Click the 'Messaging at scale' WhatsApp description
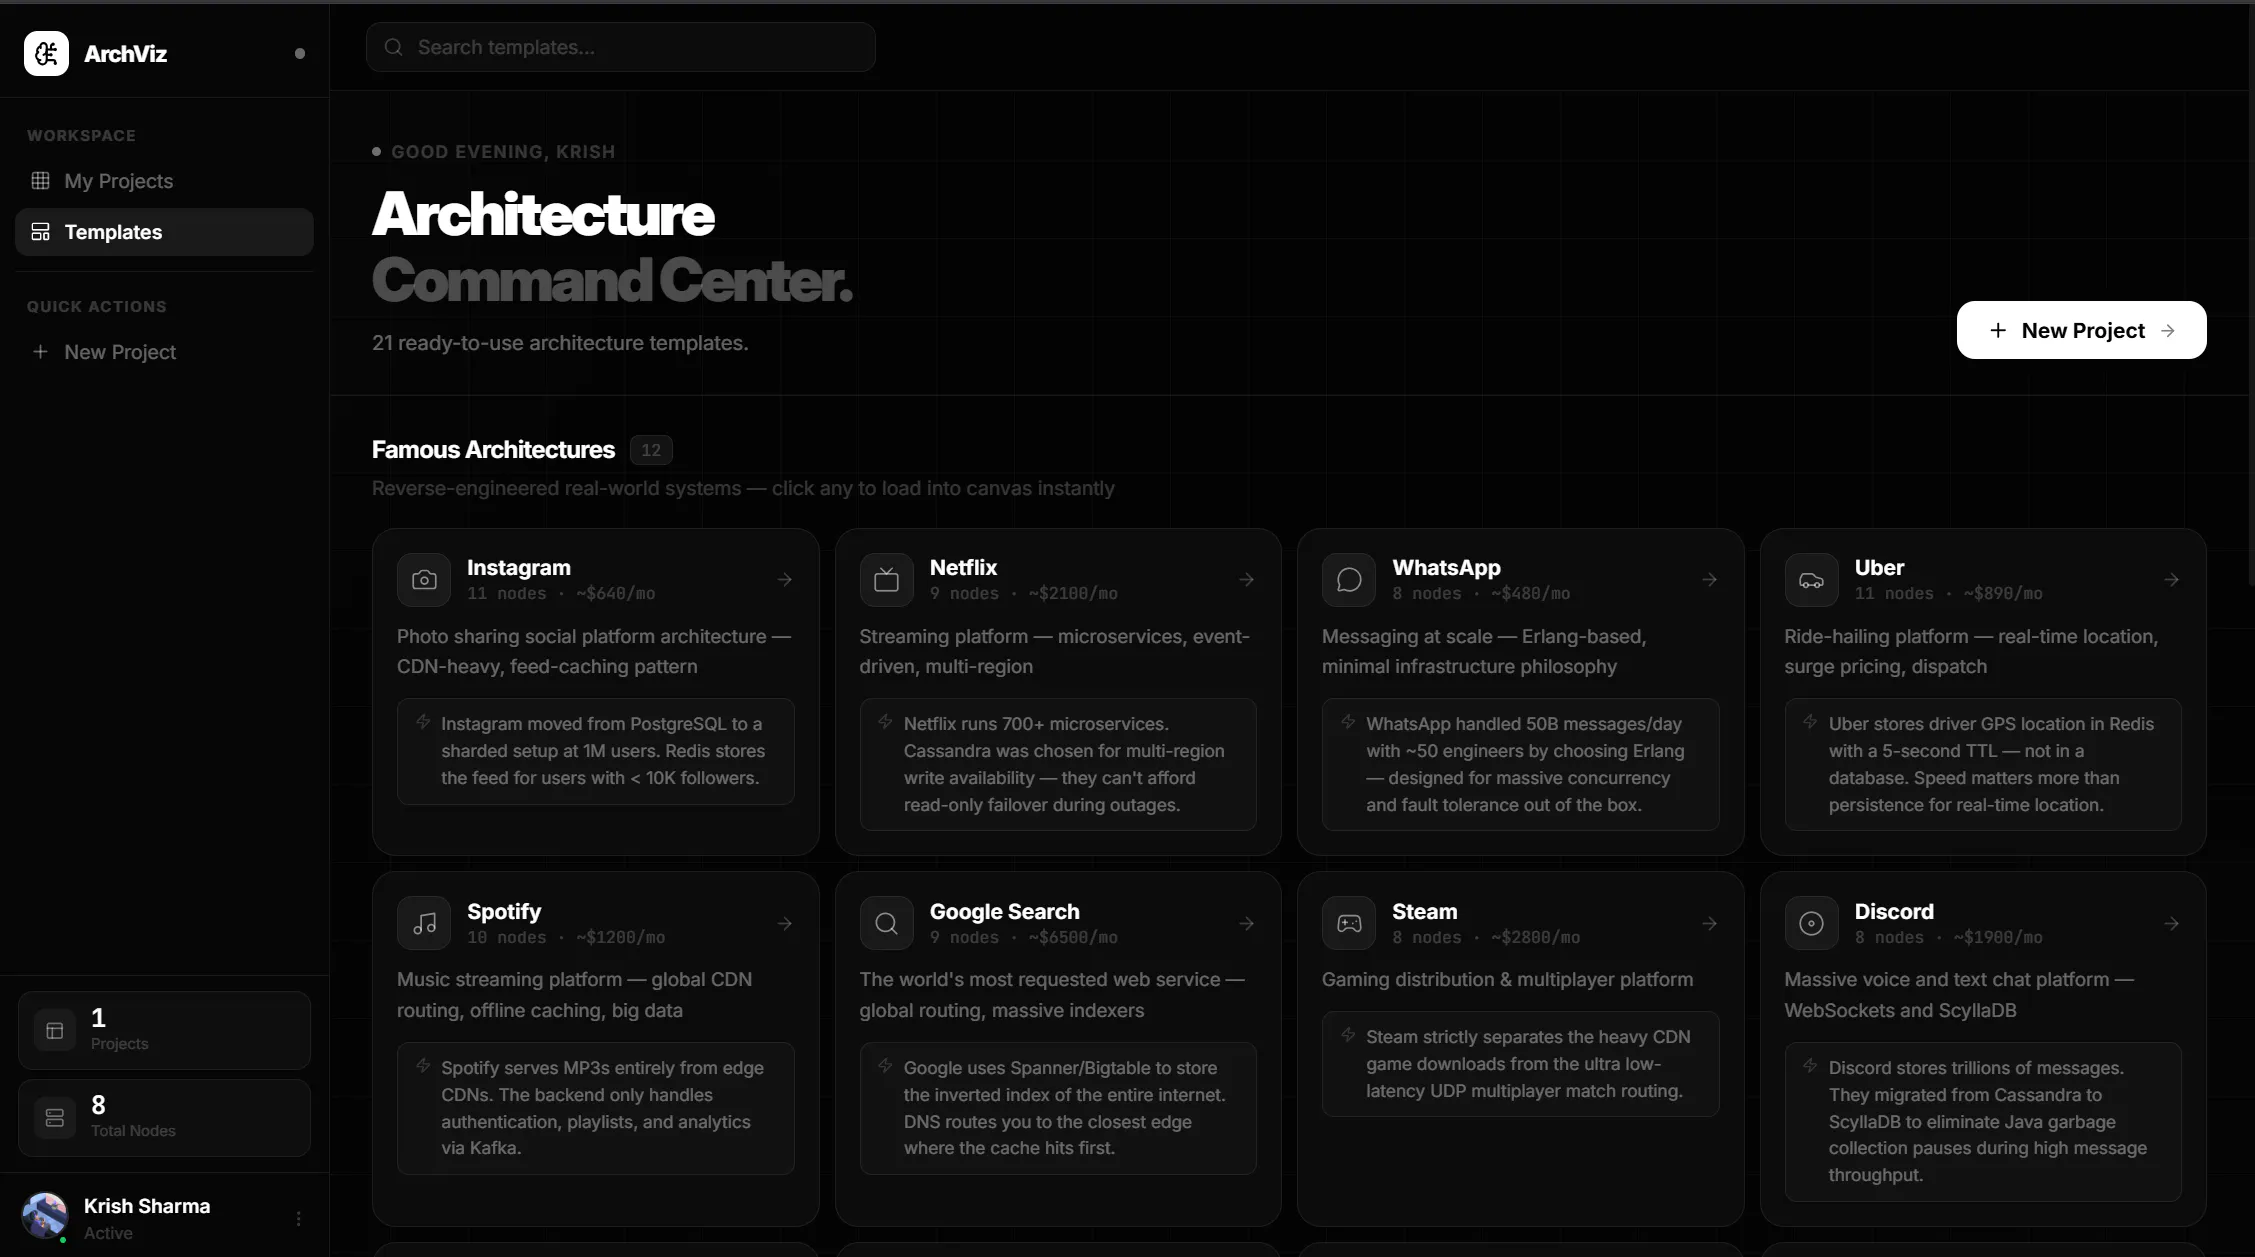The image size is (2255, 1257). pos(1484,651)
